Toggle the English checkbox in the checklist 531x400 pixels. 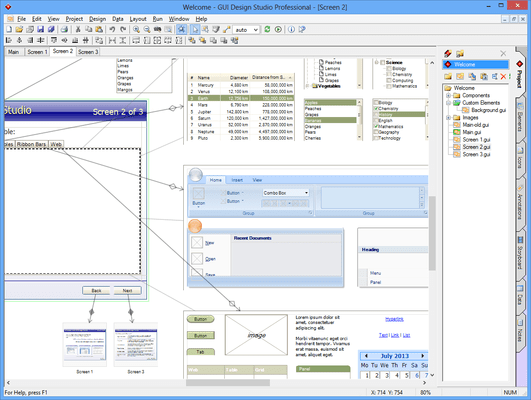coord(376,120)
